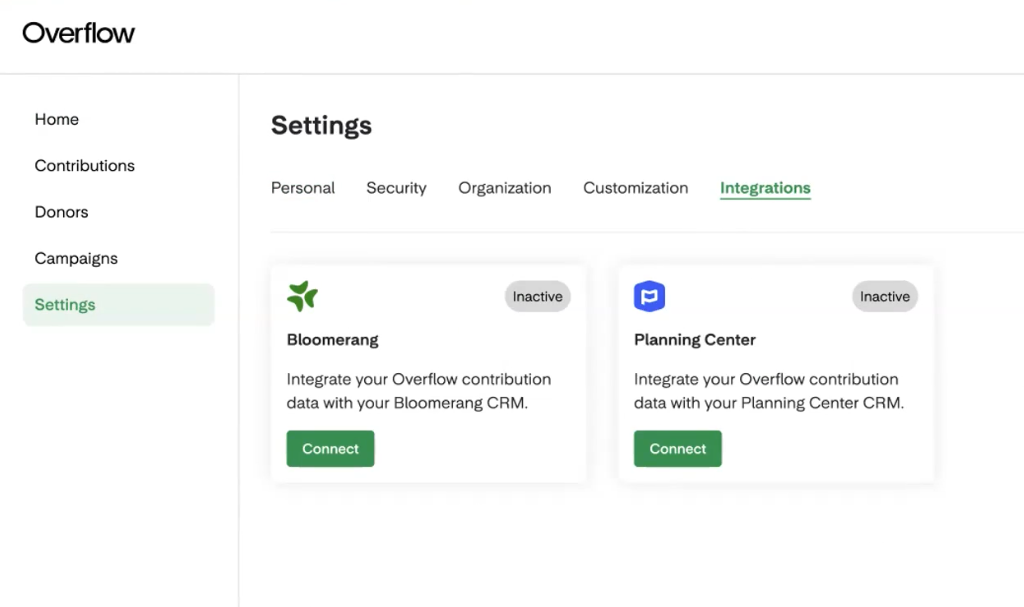The image size is (1024, 607).
Task: Connect the Planning Center integration
Action: (x=677, y=449)
